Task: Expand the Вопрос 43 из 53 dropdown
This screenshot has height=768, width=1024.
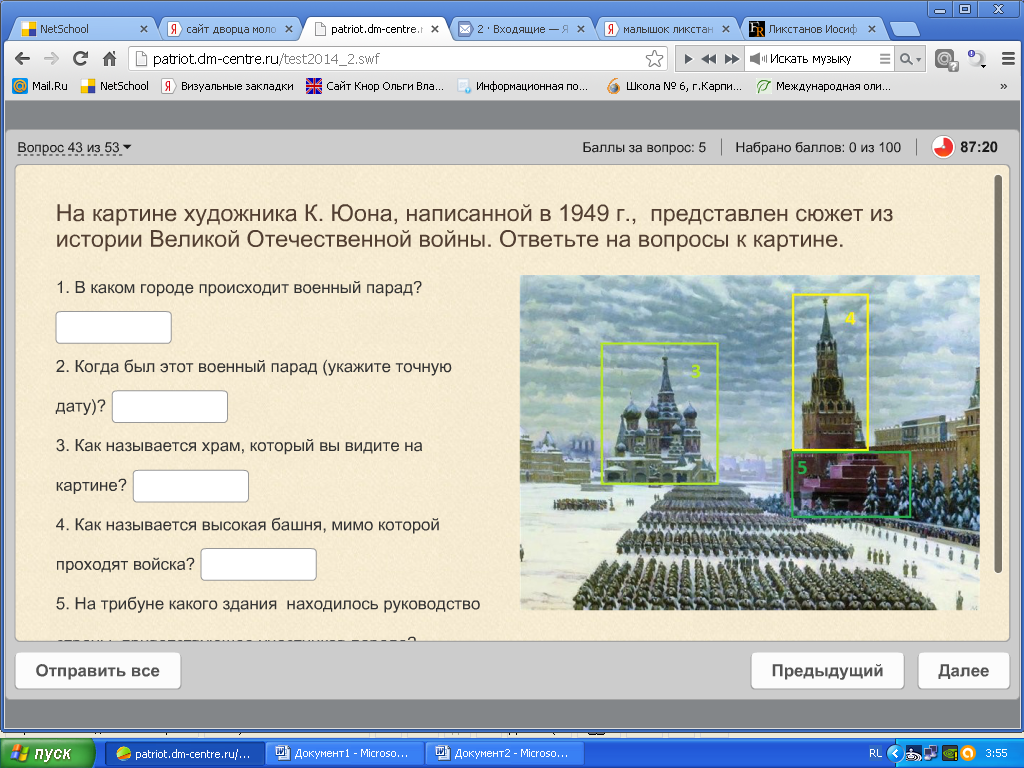Action: pyautogui.click(x=74, y=148)
